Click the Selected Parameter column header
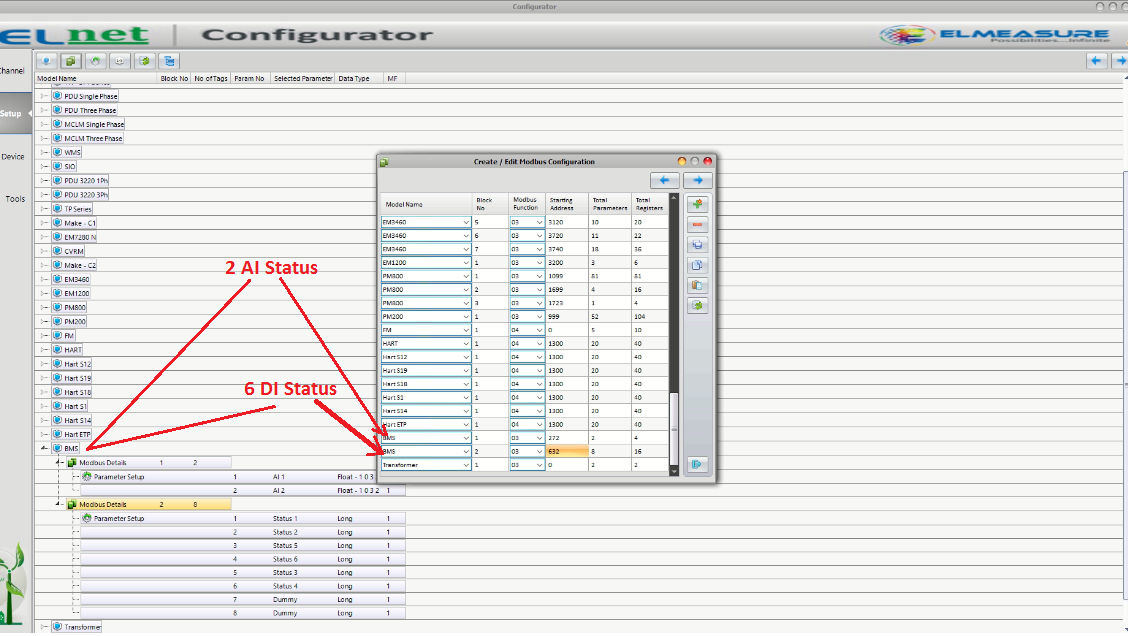1128x636 pixels. pyautogui.click(x=303, y=78)
